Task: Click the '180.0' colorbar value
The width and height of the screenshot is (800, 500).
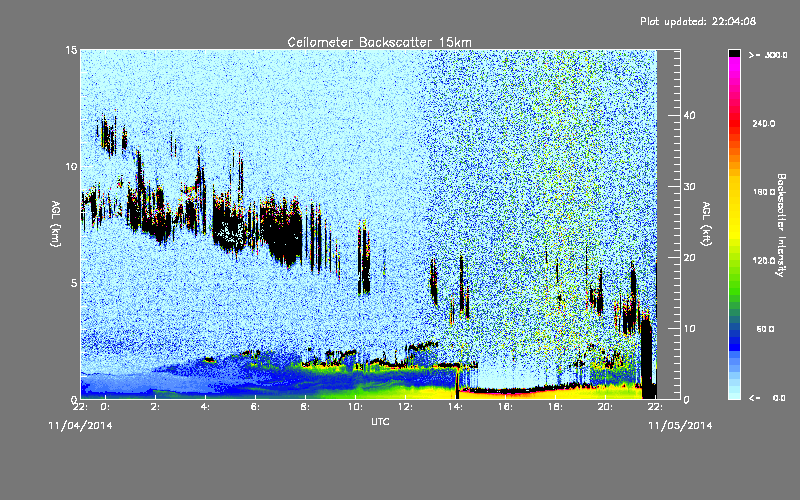Action: (x=764, y=192)
